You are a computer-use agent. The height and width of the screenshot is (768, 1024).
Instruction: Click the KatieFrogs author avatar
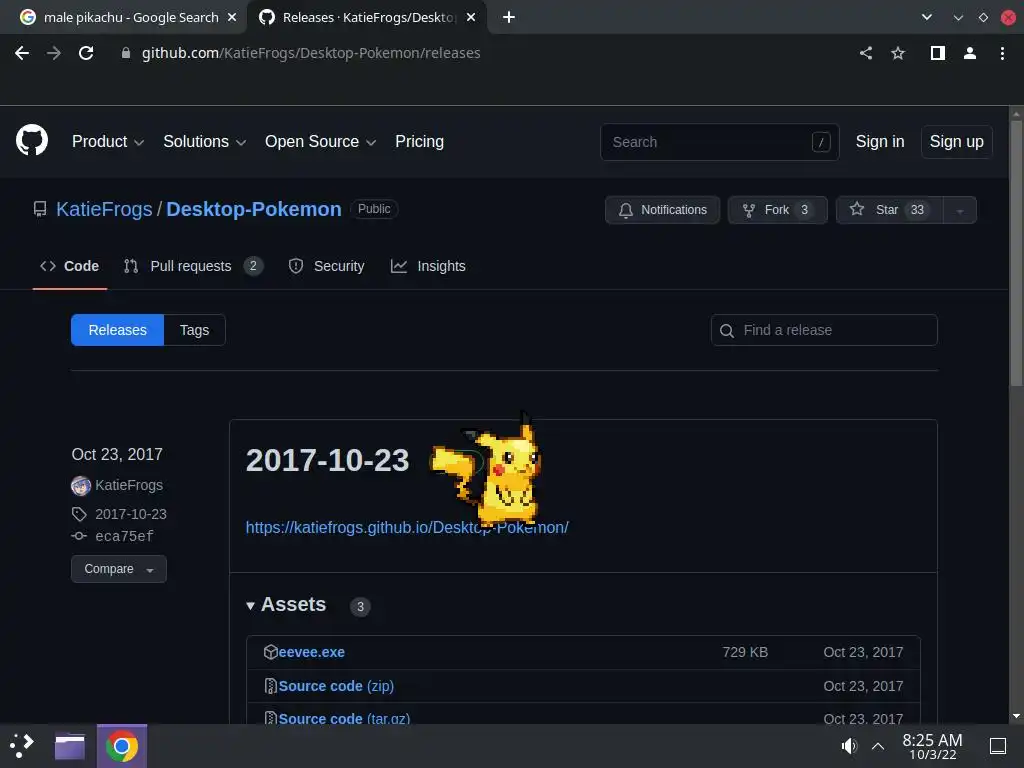80,485
